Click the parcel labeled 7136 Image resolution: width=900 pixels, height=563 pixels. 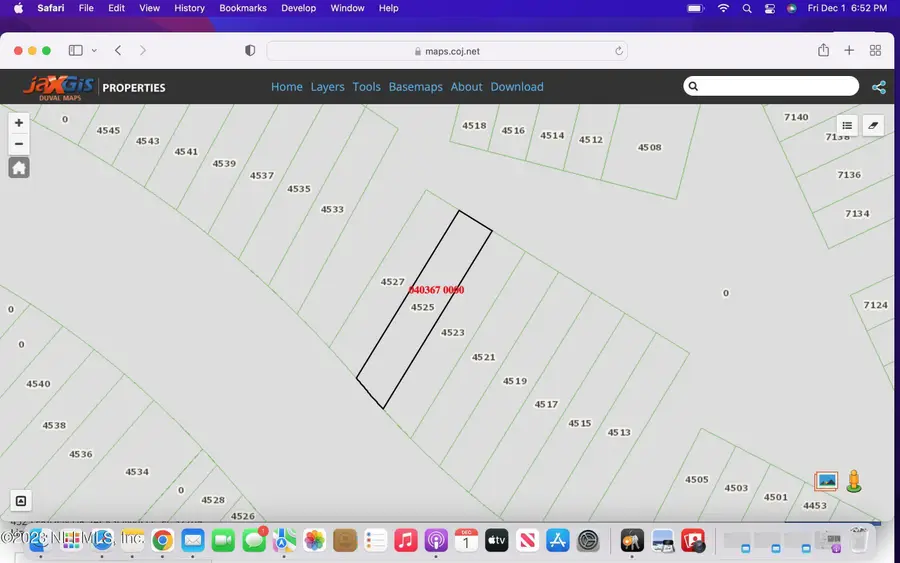pos(849,174)
